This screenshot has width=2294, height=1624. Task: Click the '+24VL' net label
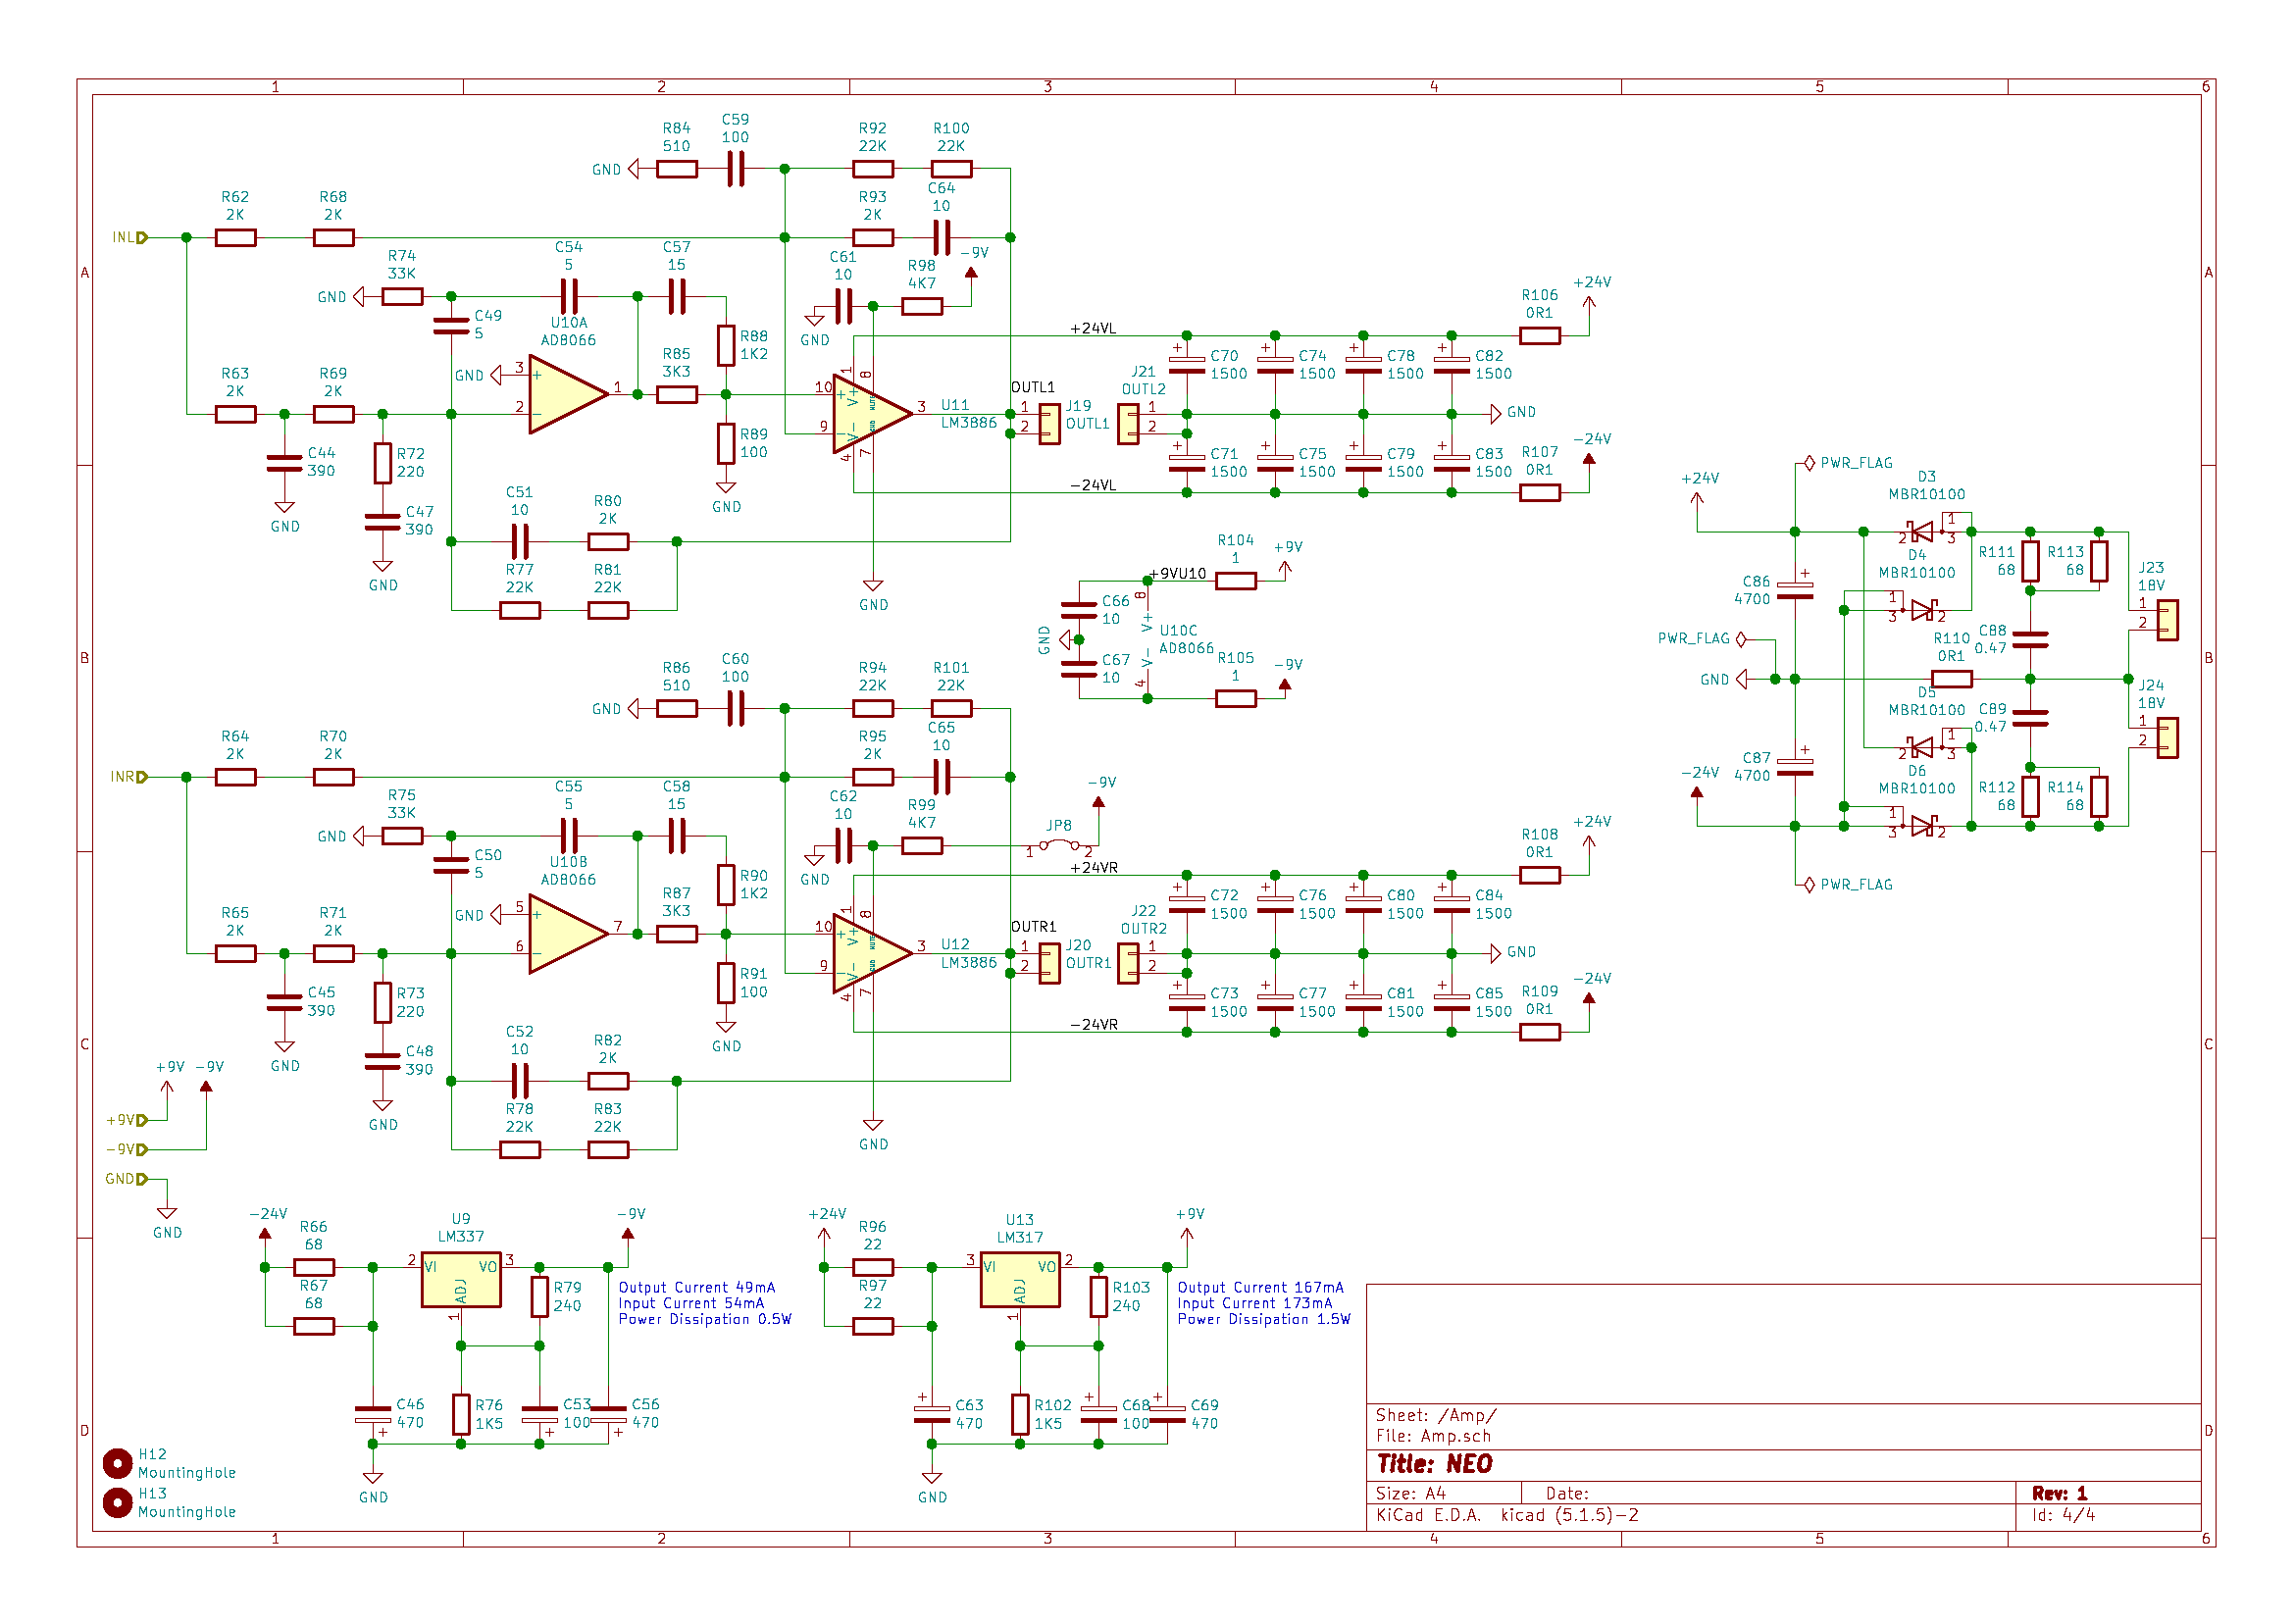point(1093,328)
